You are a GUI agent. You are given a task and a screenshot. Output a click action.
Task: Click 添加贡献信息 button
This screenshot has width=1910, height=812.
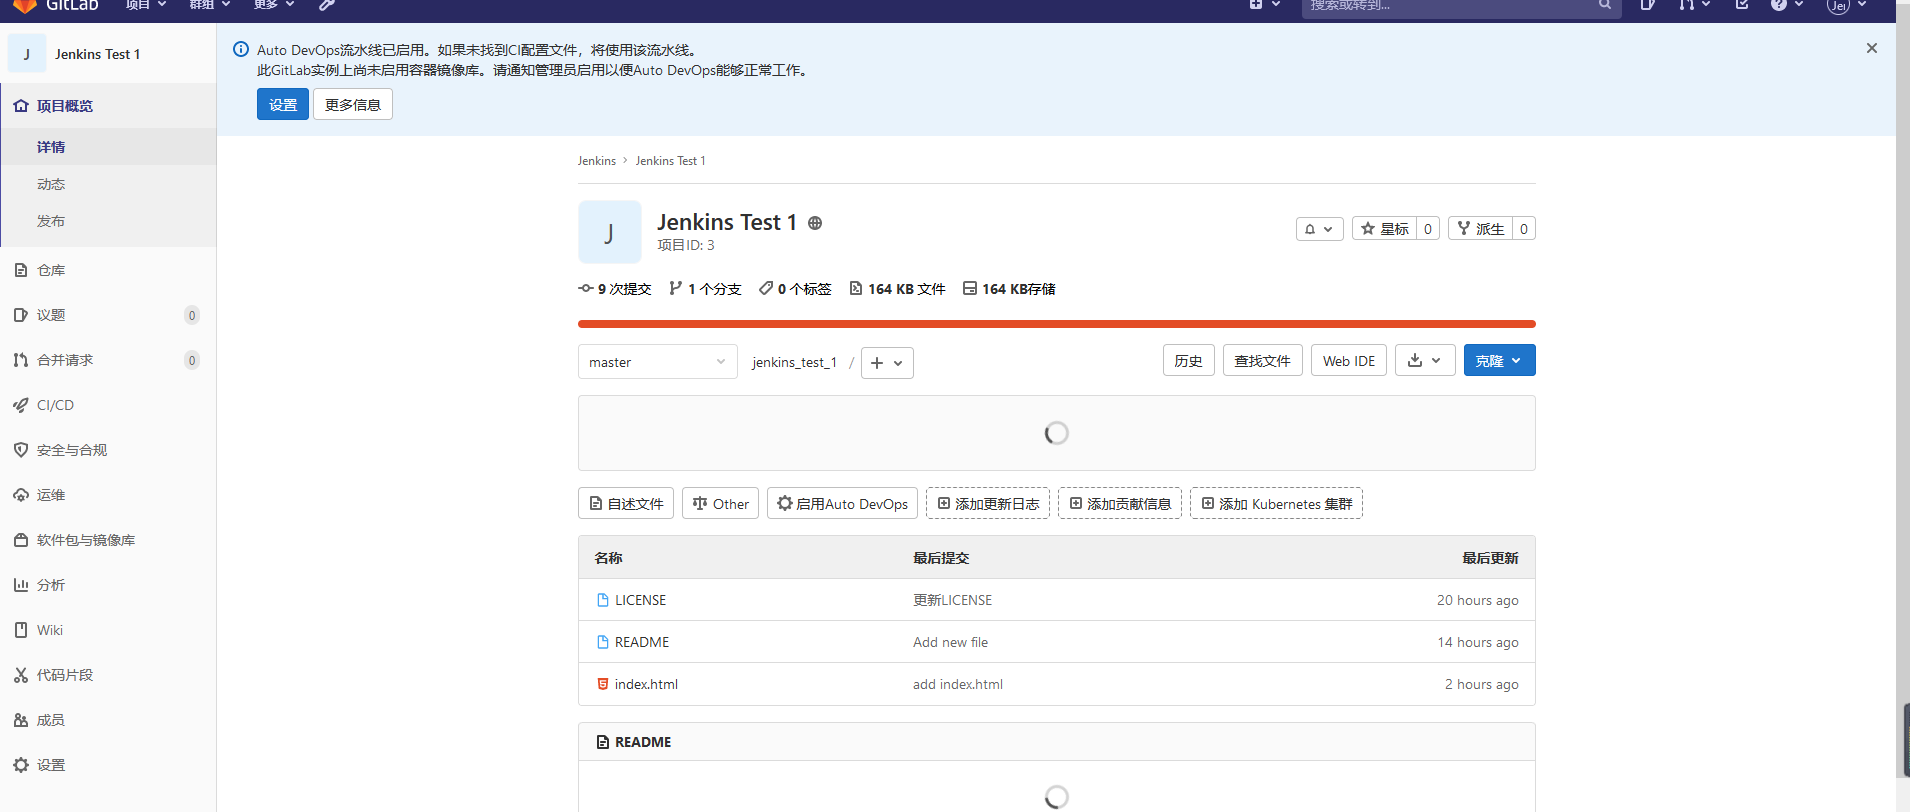(x=1120, y=504)
